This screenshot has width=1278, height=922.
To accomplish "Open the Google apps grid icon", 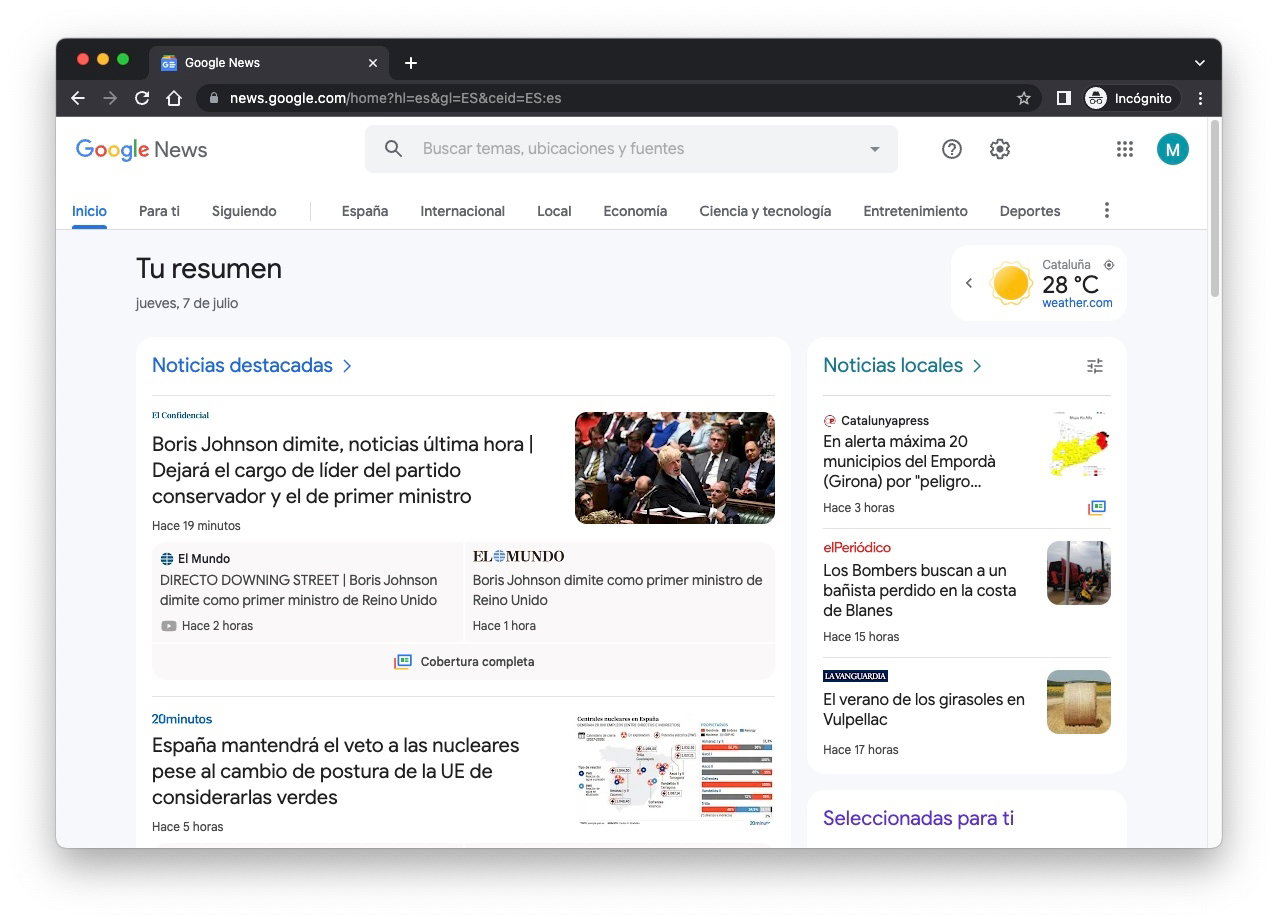I will [x=1124, y=148].
